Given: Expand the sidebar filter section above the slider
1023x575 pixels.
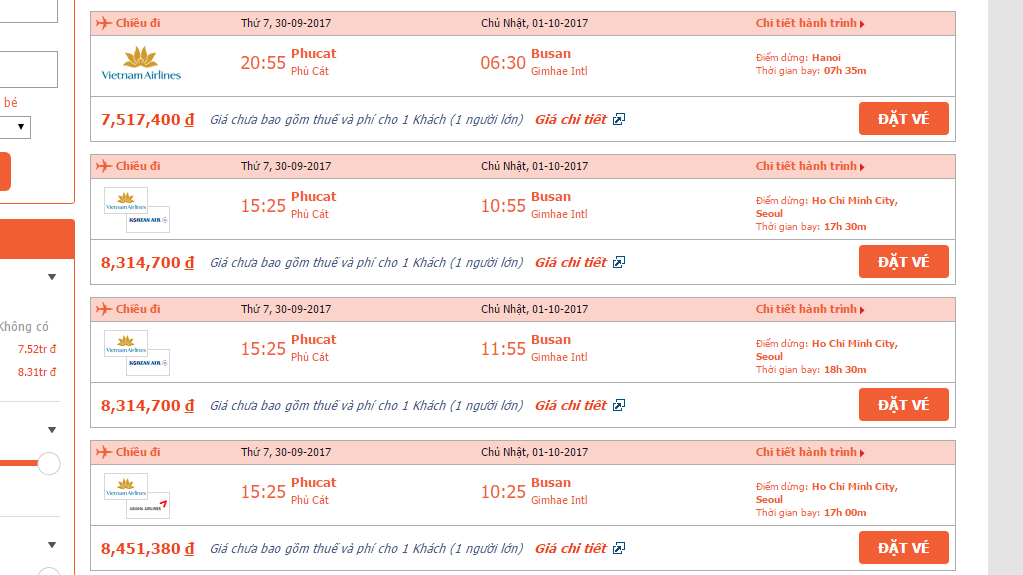Looking at the screenshot, I should pyautogui.click(x=52, y=430).
